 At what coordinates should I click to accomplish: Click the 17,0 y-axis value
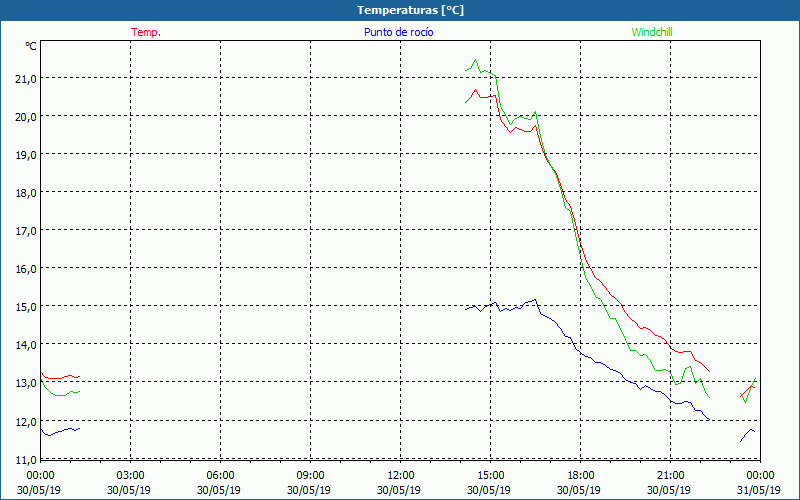coord(26,231)
